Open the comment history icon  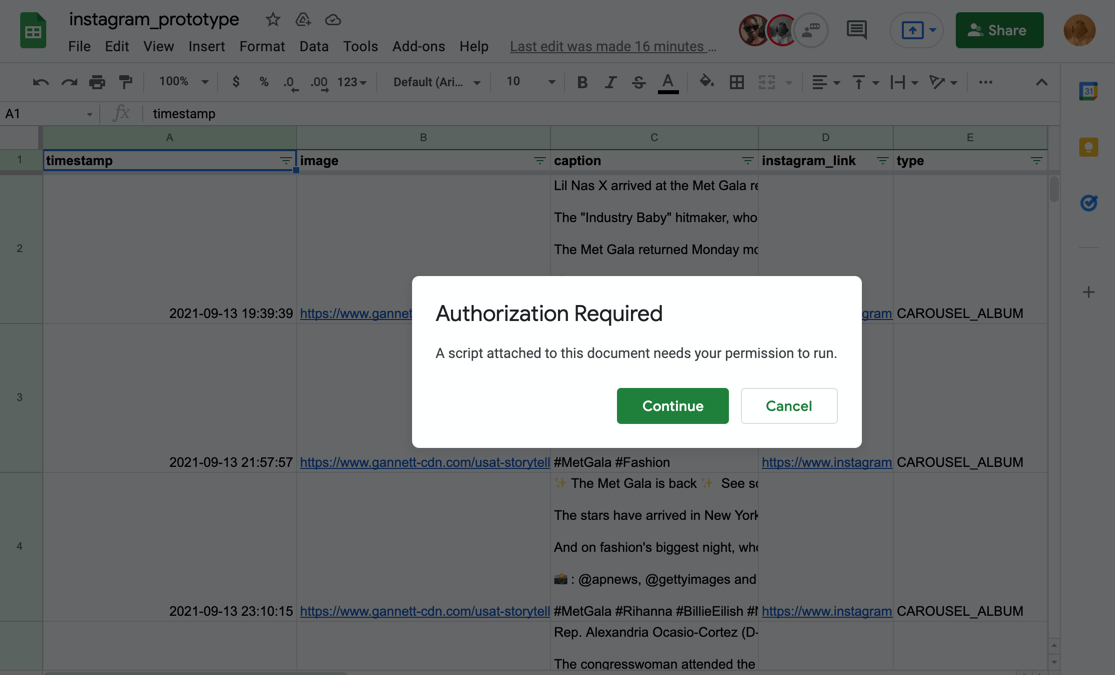[856, 30]
